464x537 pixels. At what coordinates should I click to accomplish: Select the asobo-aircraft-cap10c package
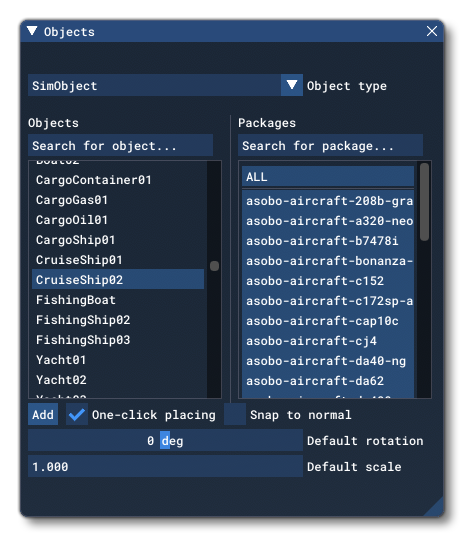[x=328, y=321]
